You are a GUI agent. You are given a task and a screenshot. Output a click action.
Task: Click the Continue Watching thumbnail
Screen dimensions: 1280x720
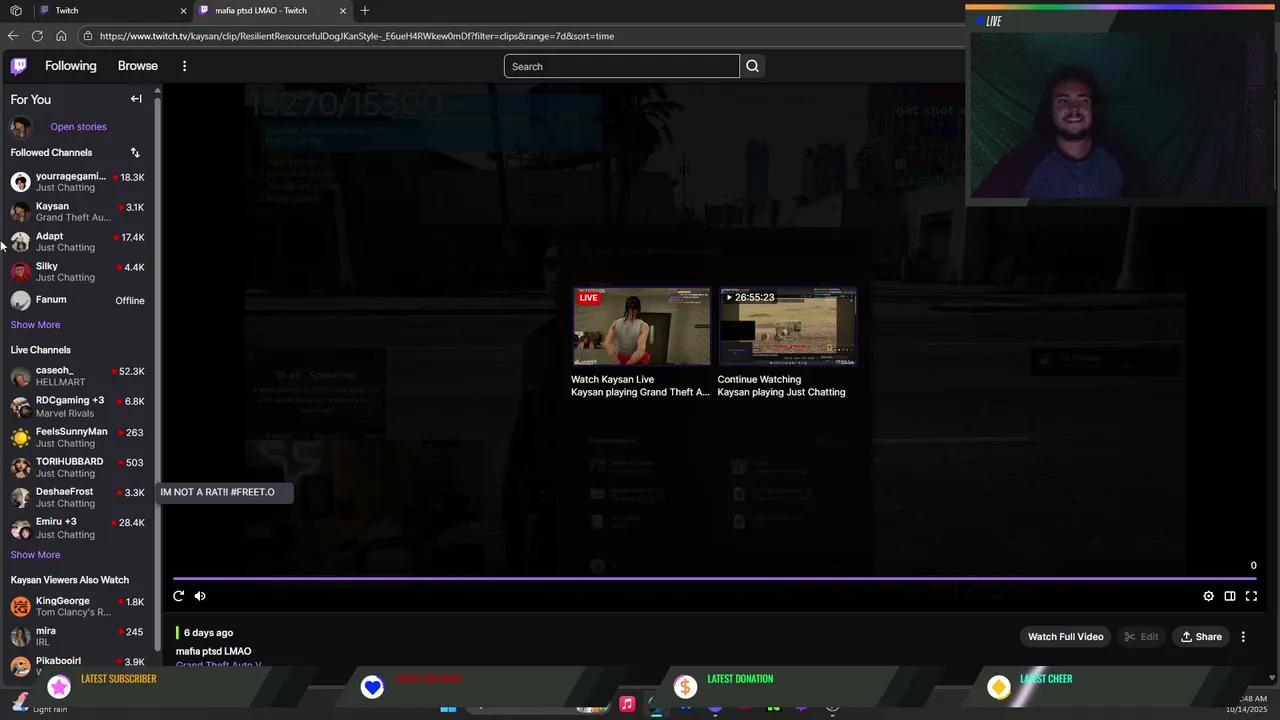[788, 327]
